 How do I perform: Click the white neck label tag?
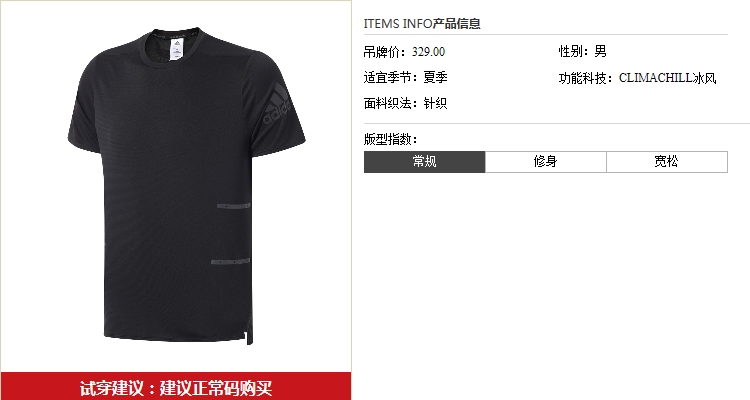coord(176,49)
